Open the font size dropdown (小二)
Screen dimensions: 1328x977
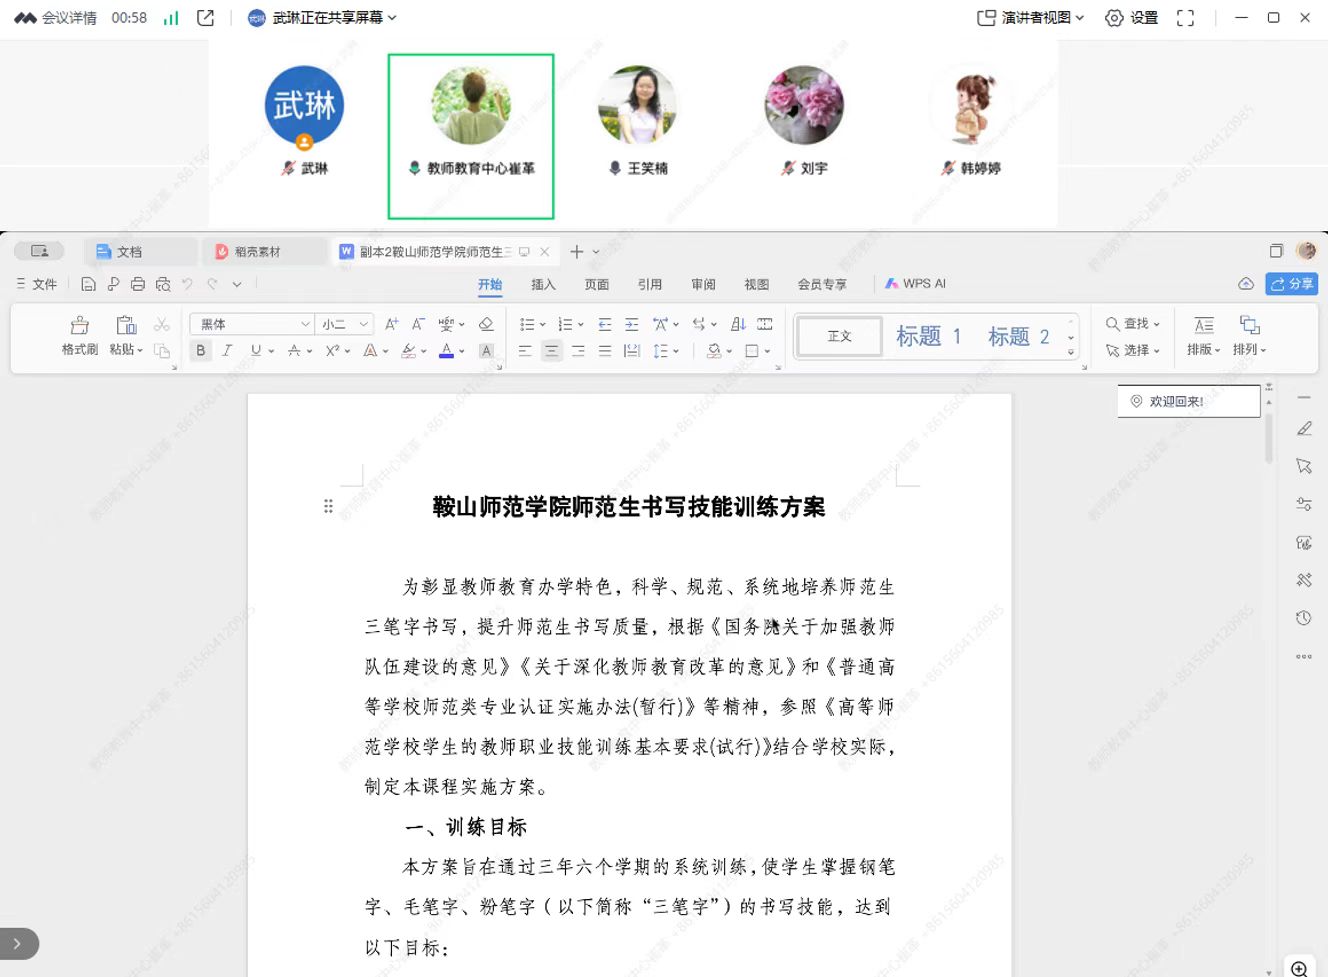click(x=364, y=324)
